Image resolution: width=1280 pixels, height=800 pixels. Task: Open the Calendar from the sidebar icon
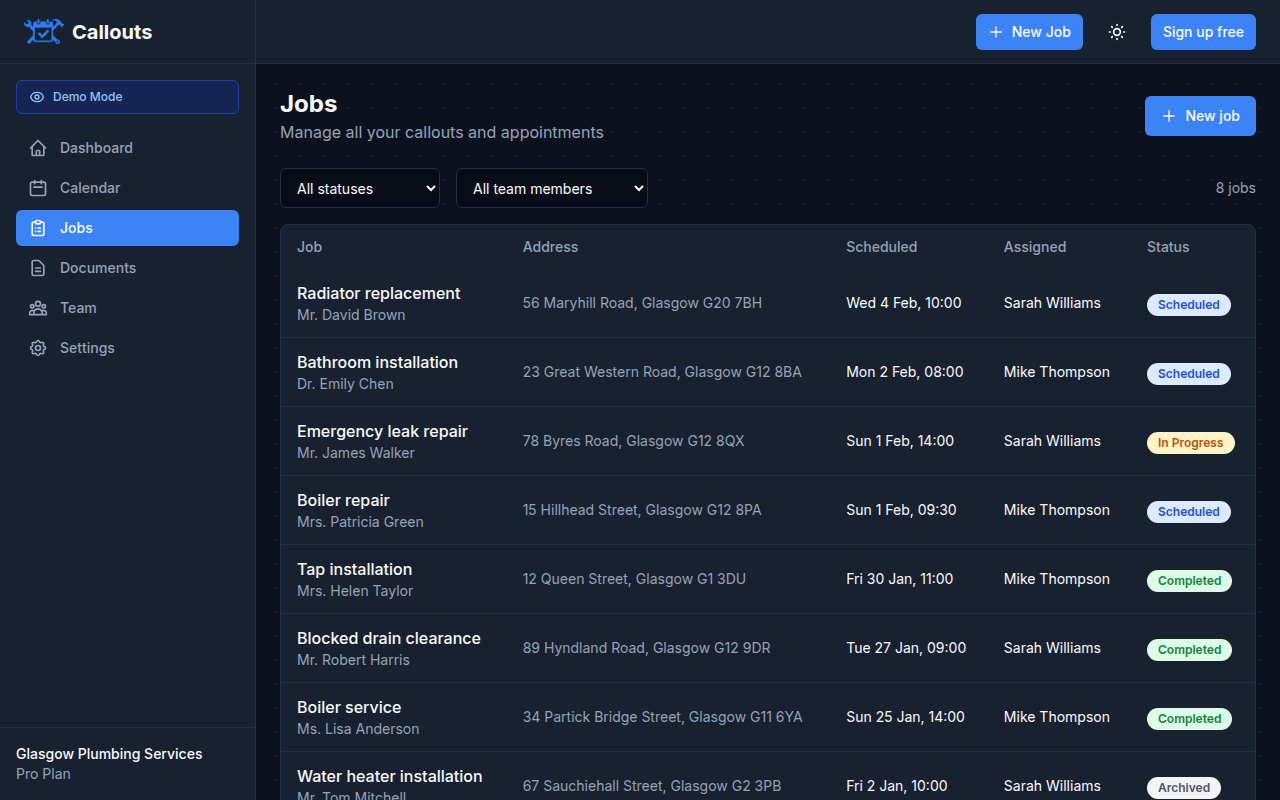coord(37,187)
